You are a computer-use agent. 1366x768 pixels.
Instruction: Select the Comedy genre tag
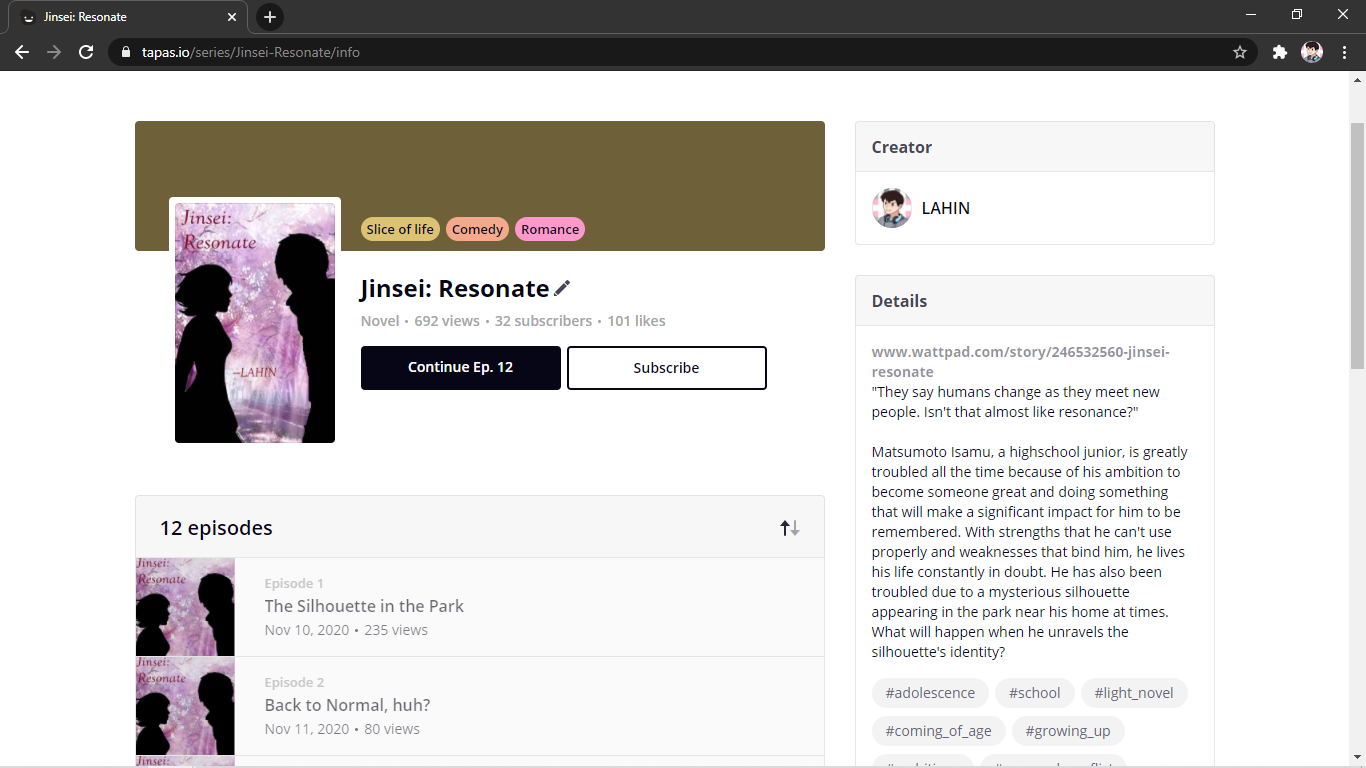click(x=477, y=229)
